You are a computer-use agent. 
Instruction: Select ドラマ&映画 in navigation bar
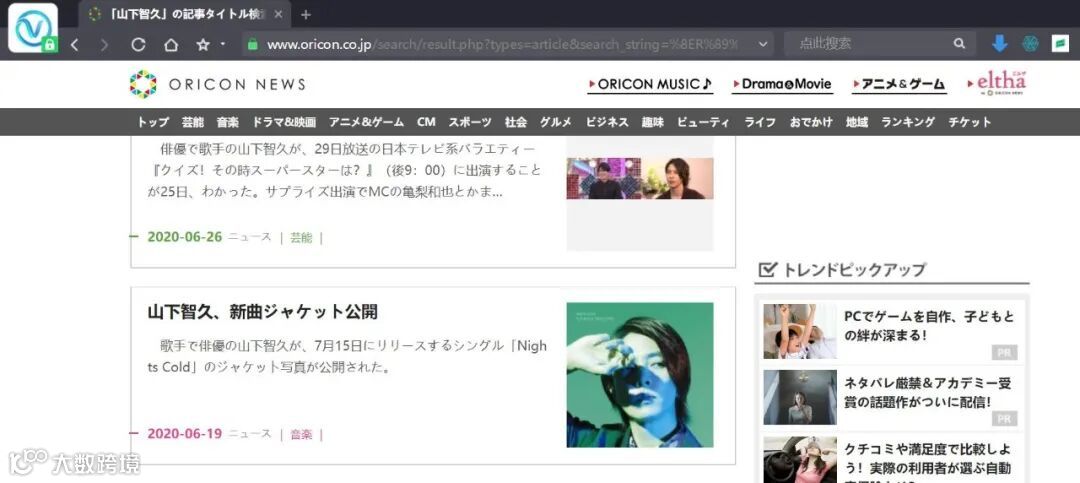284,122
